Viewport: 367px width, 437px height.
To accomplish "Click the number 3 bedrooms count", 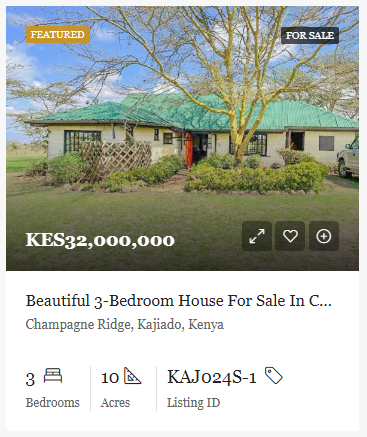I will coord(30,379).
